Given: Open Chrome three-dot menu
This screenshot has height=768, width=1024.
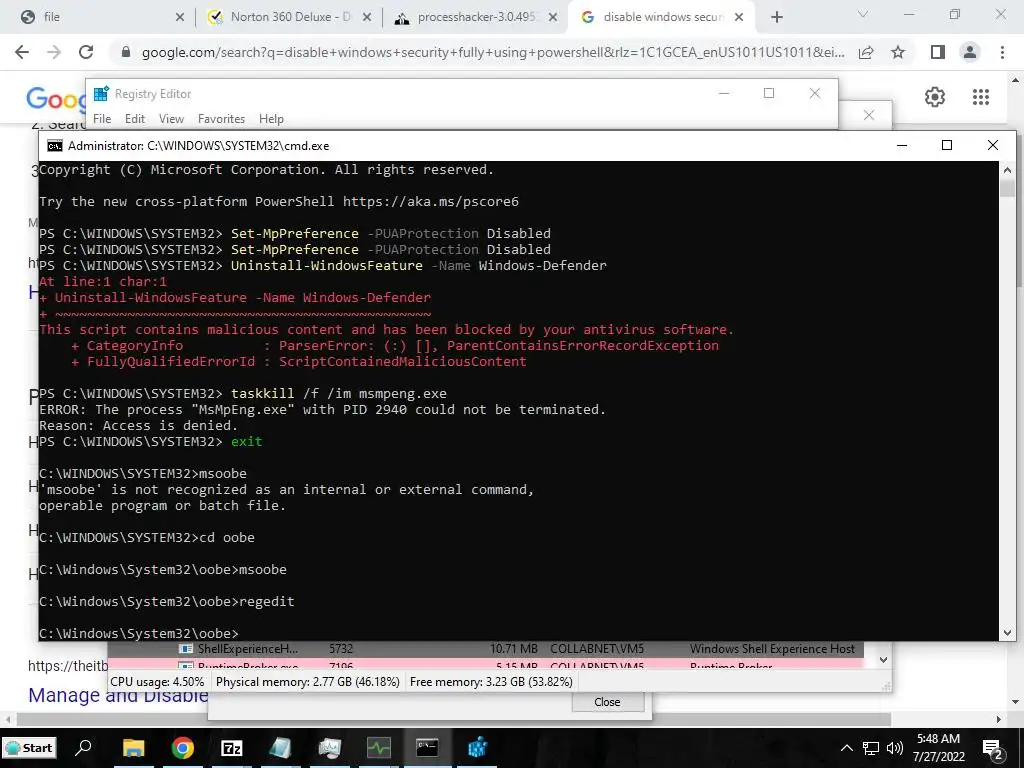Looking at the screenshot, I should click(1002, 52).
